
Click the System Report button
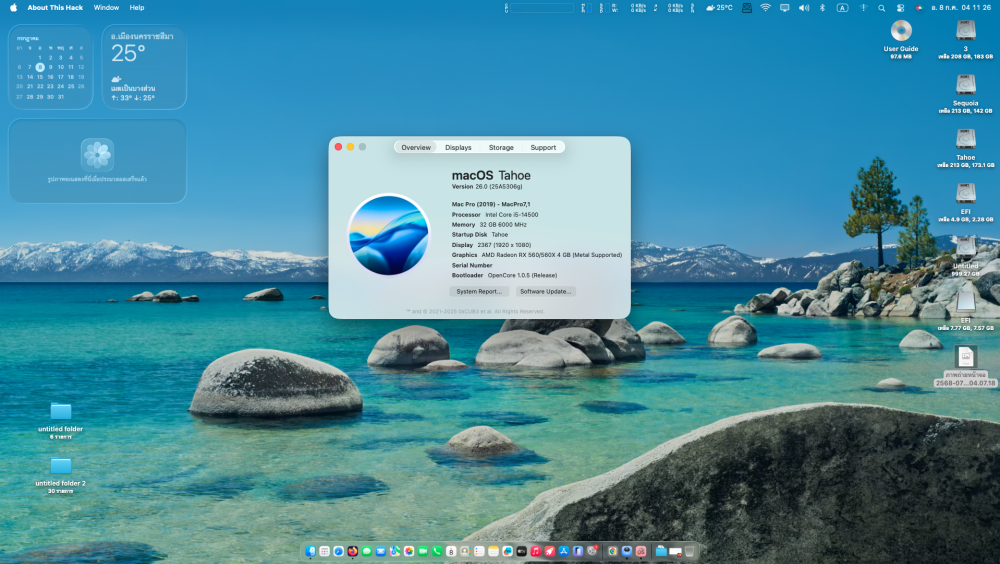tap(478, 292)
